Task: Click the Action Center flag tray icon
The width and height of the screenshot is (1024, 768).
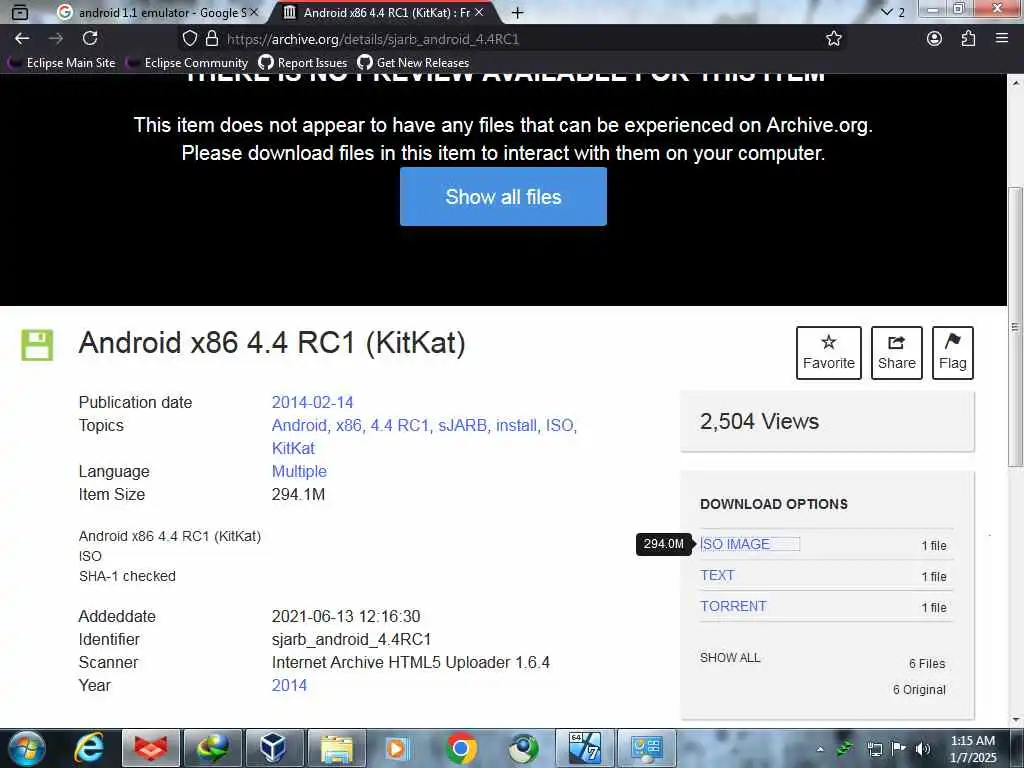Action: [x=898, y=749]
